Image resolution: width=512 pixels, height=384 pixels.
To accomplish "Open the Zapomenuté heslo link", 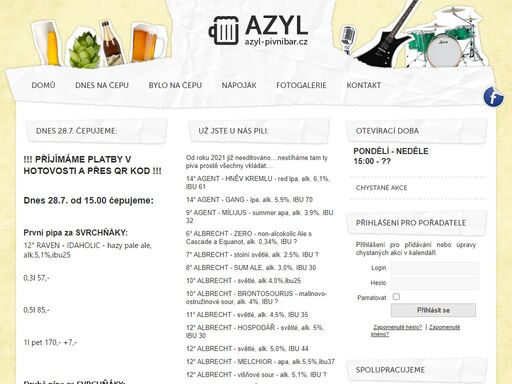I will [x=397, y=327].
